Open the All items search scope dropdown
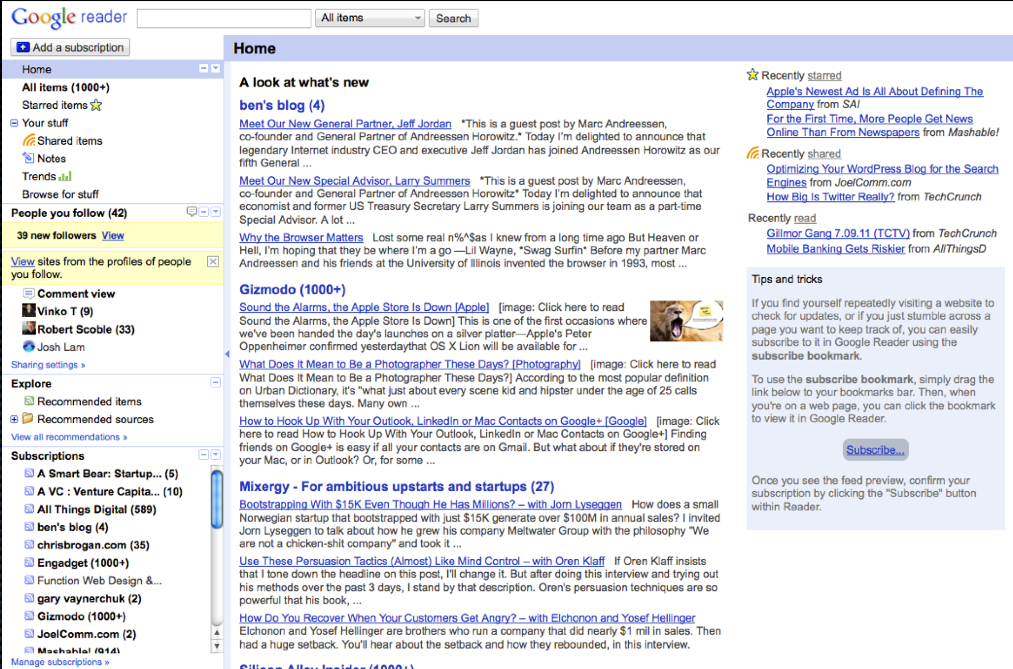 click(370, 18)
